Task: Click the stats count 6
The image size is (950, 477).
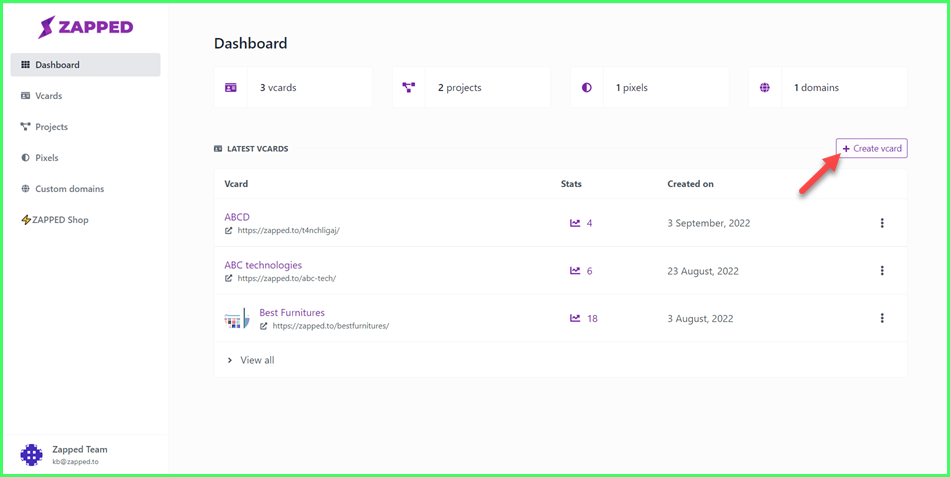Action: tap(590, 271)
